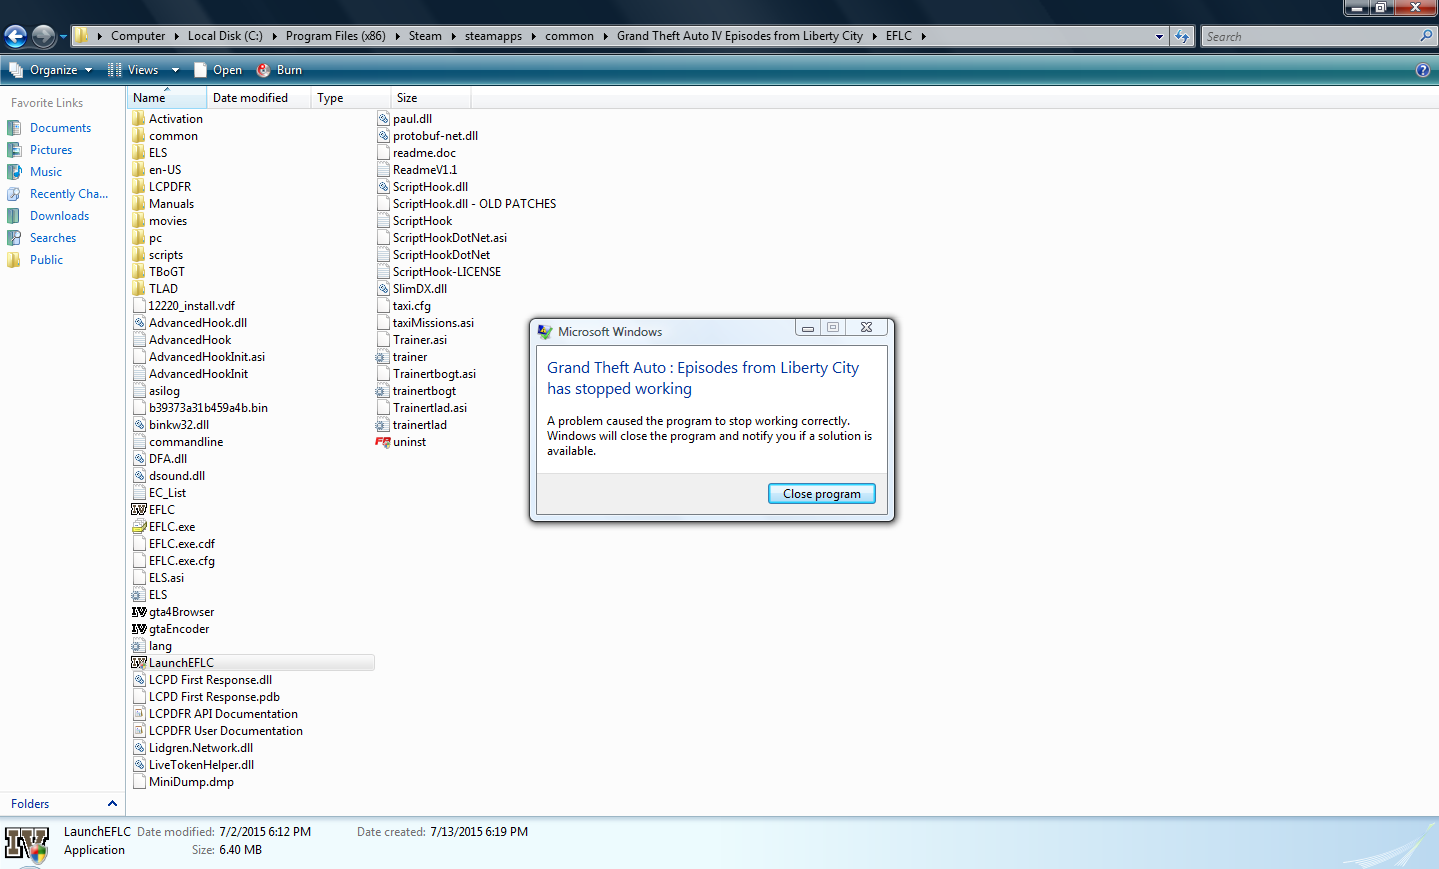Screen dimensions: 1439x869
Task: Select the trainer settings file icon
Action: pyautogui.click(x=383, y=357)
